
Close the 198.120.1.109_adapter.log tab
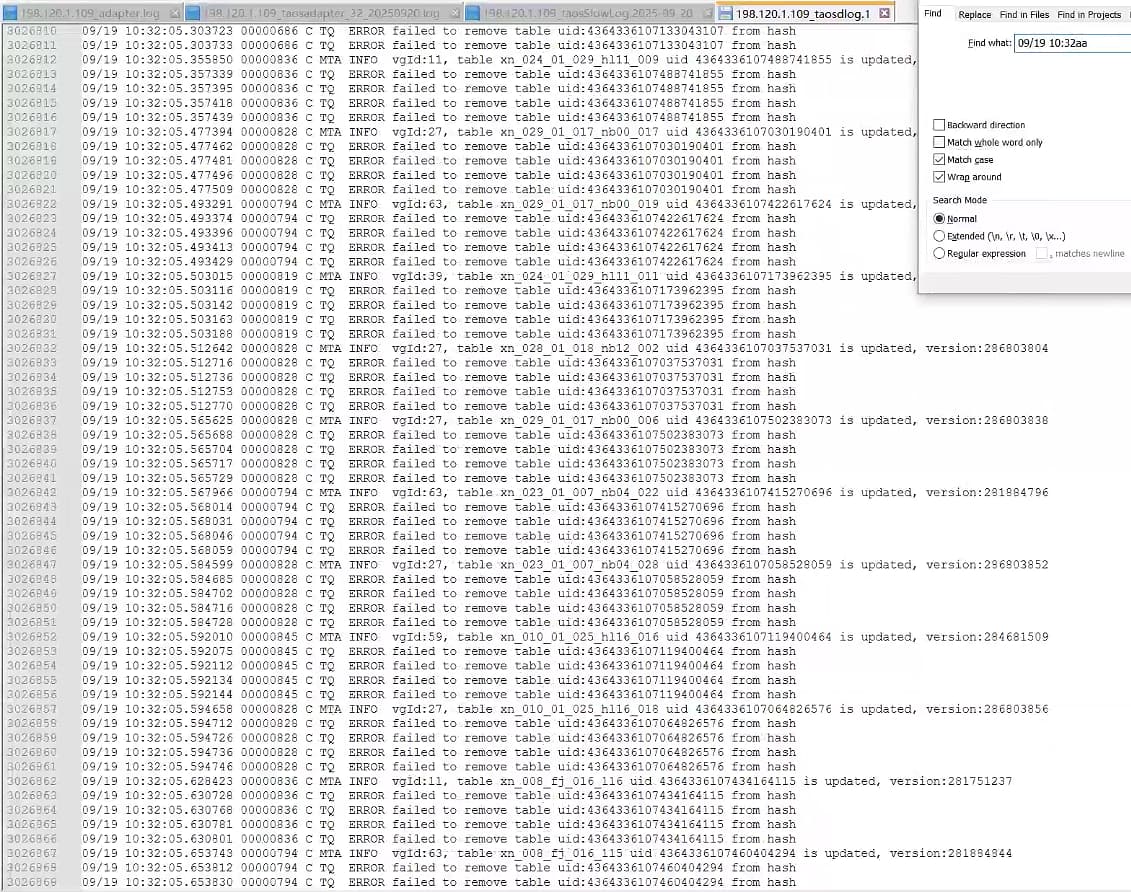pyautogui.click(x=175, y=14)
